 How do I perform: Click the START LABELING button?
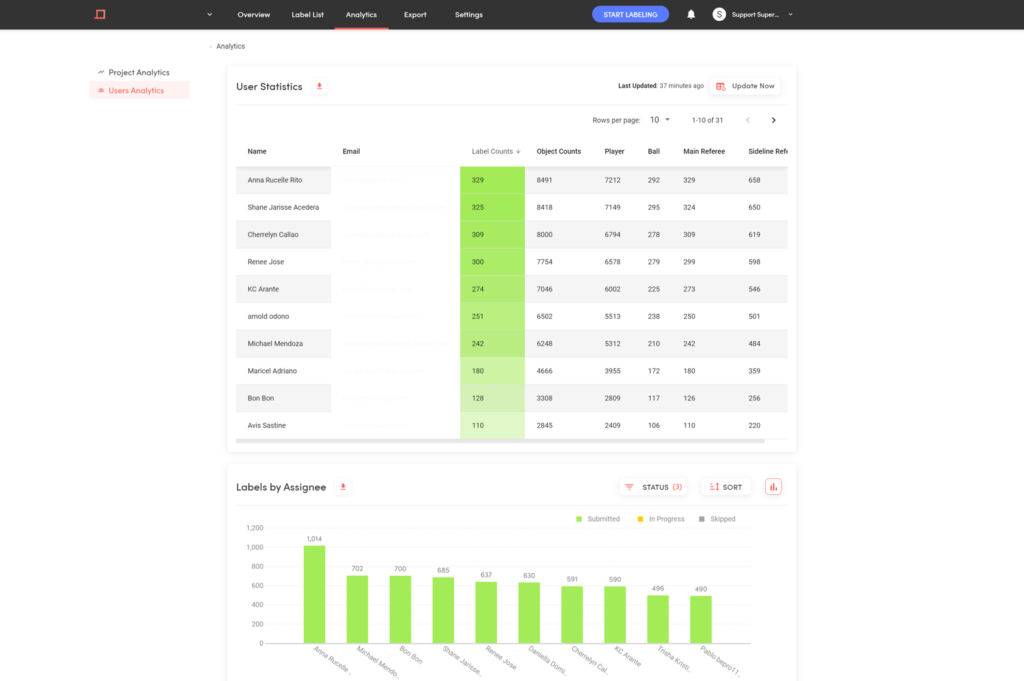pos(630,14)
